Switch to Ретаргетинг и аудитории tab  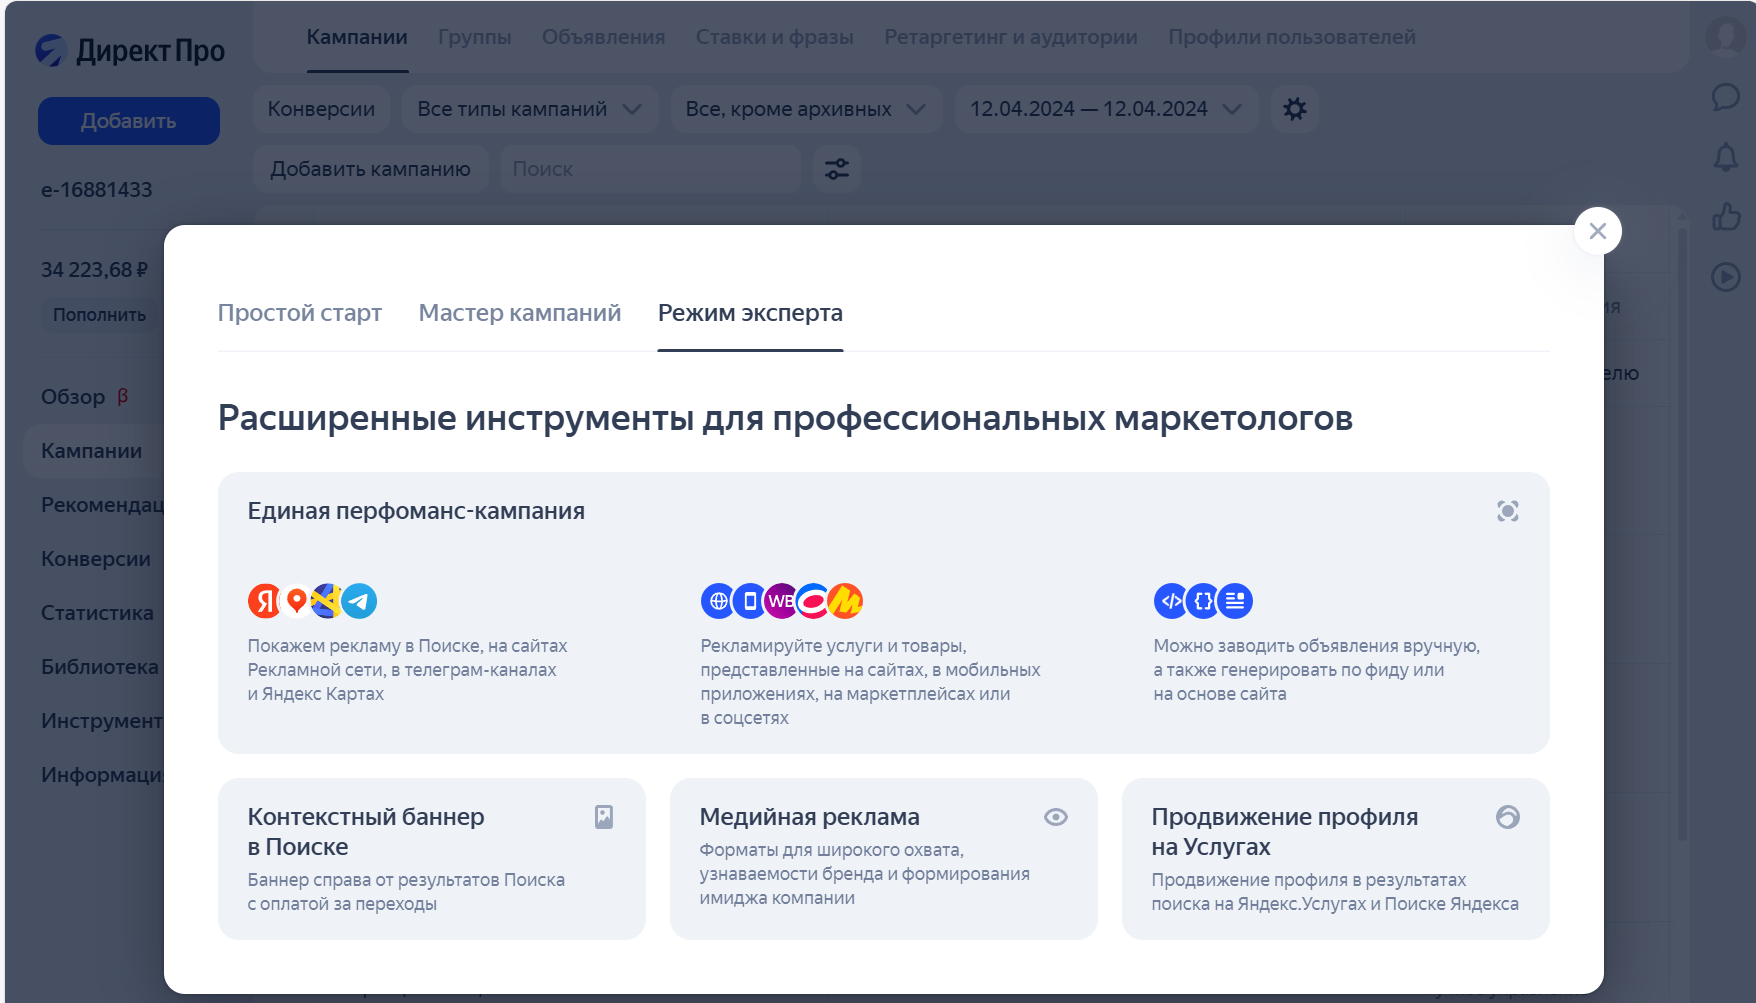pos(1010,37)
